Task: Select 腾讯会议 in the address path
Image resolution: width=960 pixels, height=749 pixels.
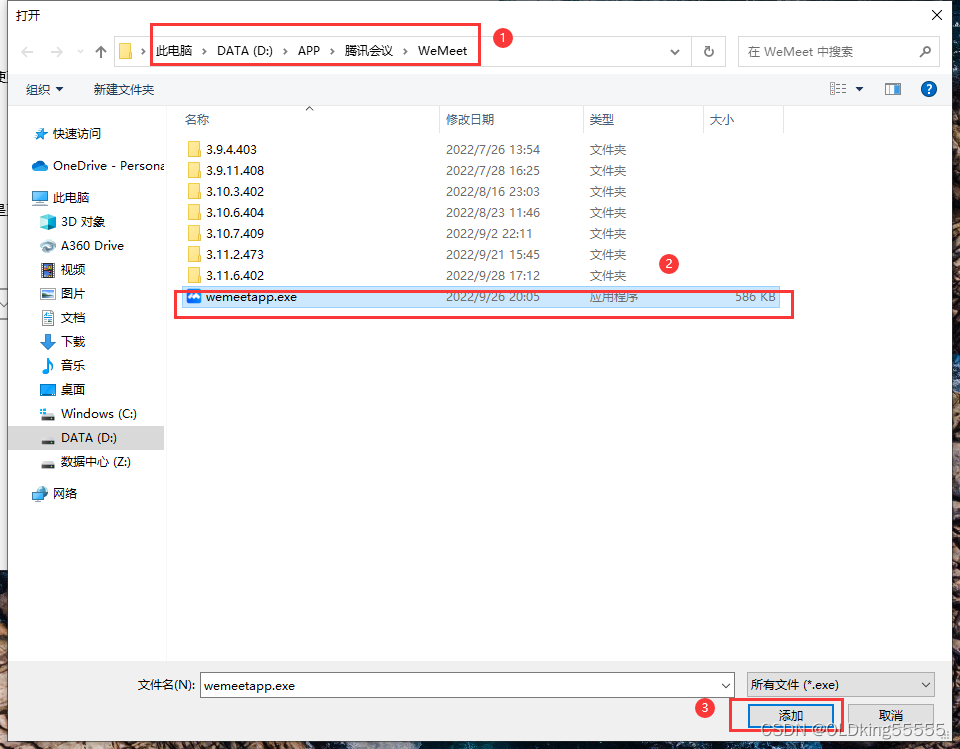Action: click(x=369, y=51)
